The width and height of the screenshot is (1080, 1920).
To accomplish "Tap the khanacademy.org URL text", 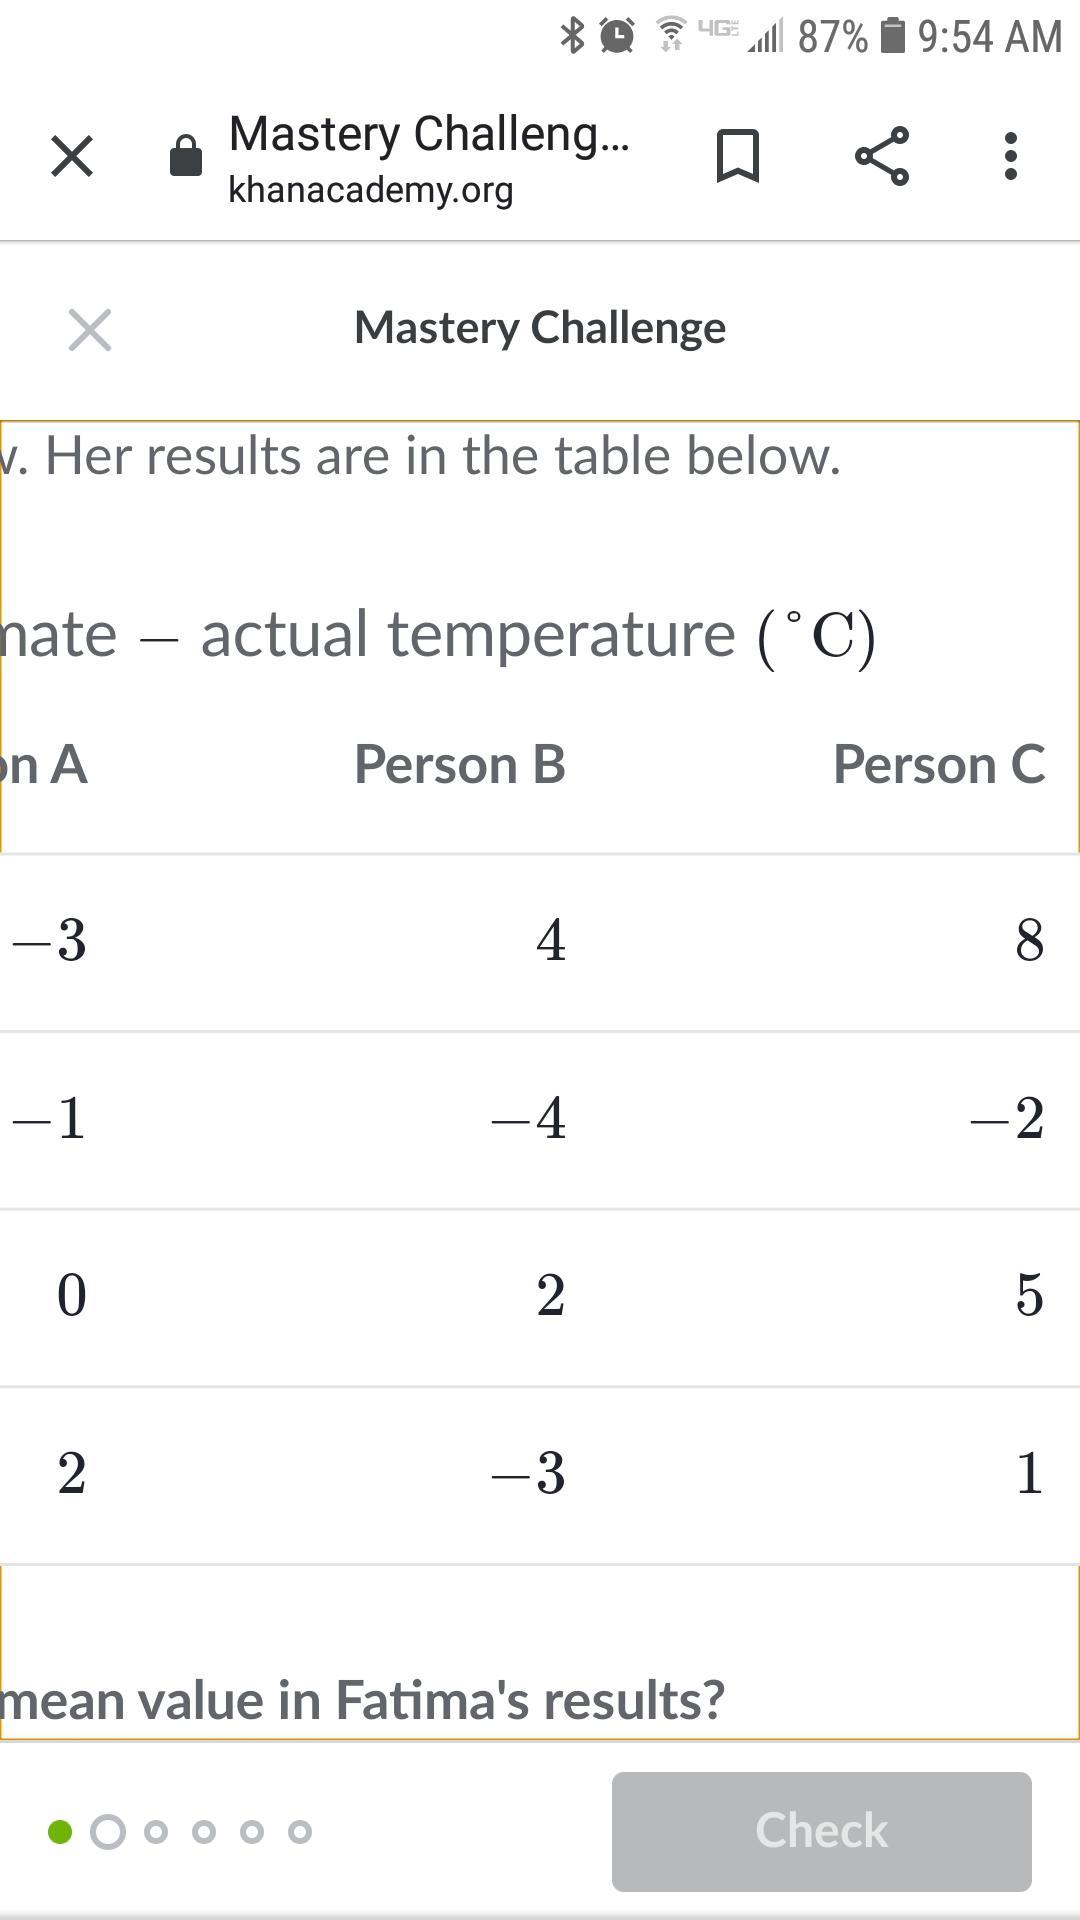I will [x=371, y=190].
